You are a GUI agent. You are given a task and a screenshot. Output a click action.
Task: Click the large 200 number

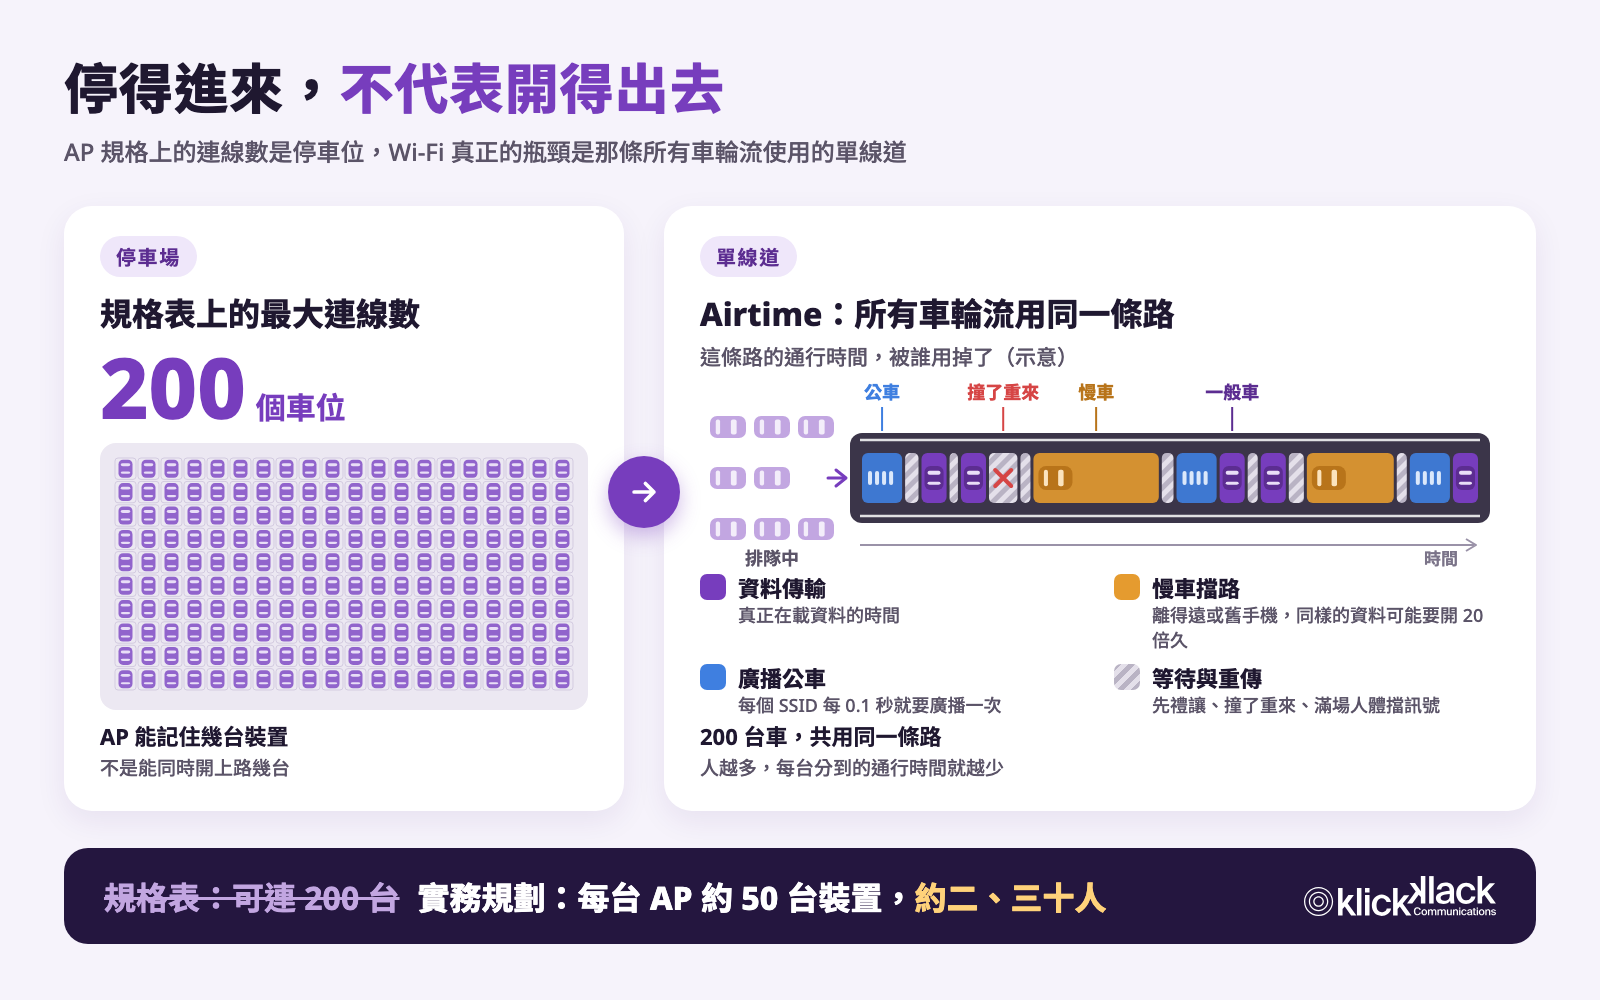(x=172, y=389)
